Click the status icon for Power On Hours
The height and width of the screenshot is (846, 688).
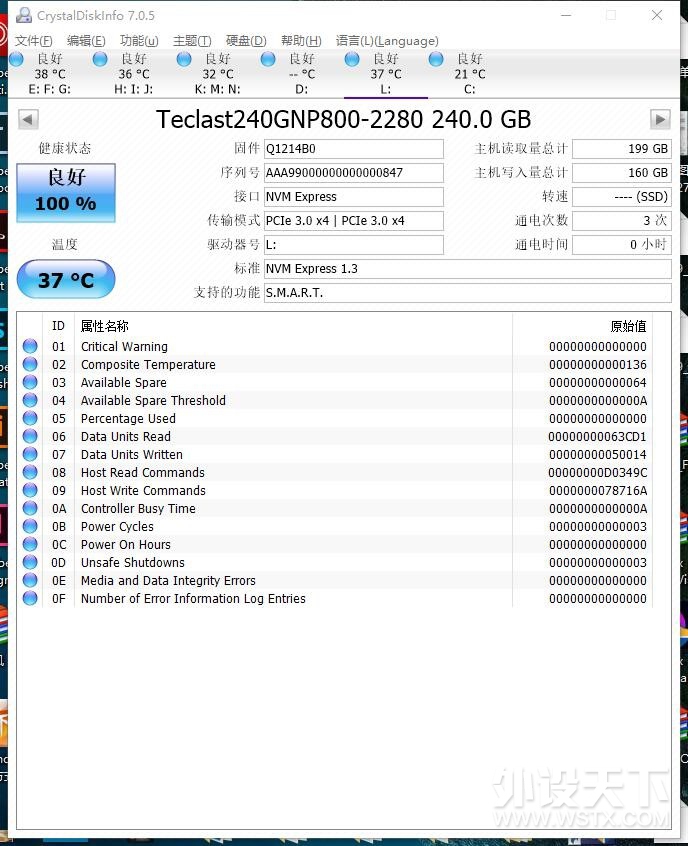pyautogui.click(x=30, y=544)
